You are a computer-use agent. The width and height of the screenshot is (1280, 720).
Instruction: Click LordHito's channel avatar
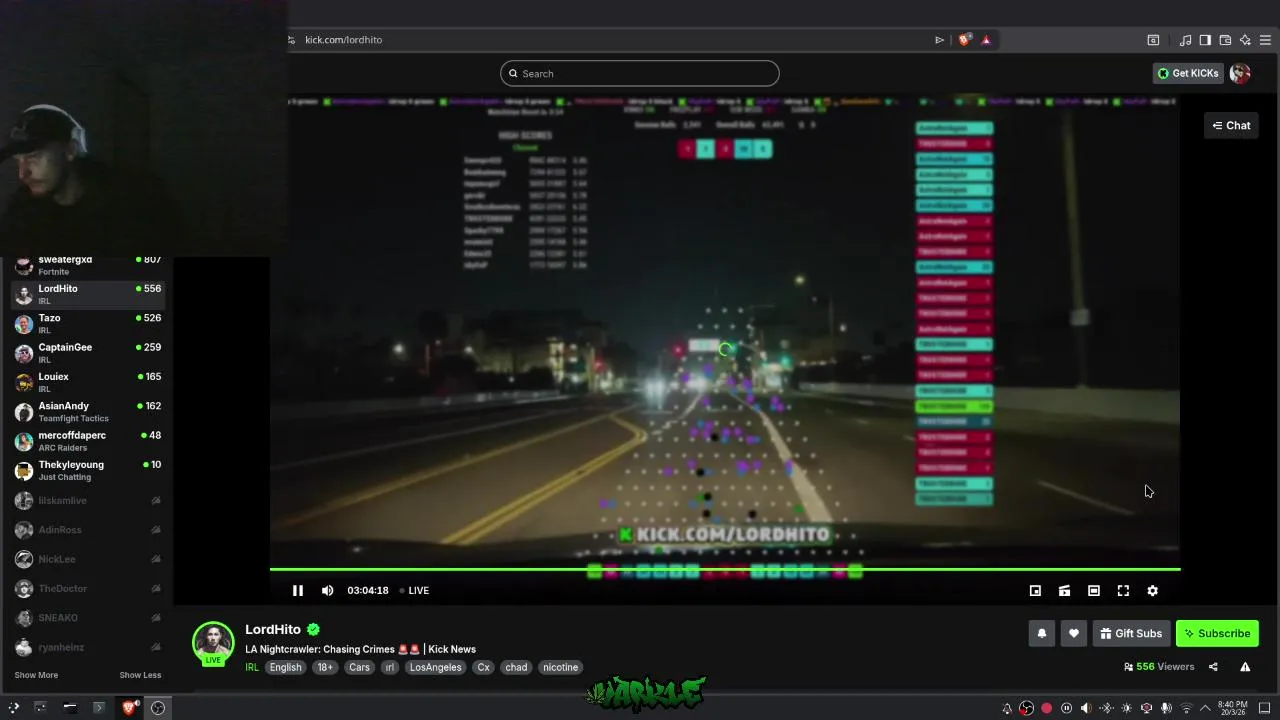pos(213,643)
